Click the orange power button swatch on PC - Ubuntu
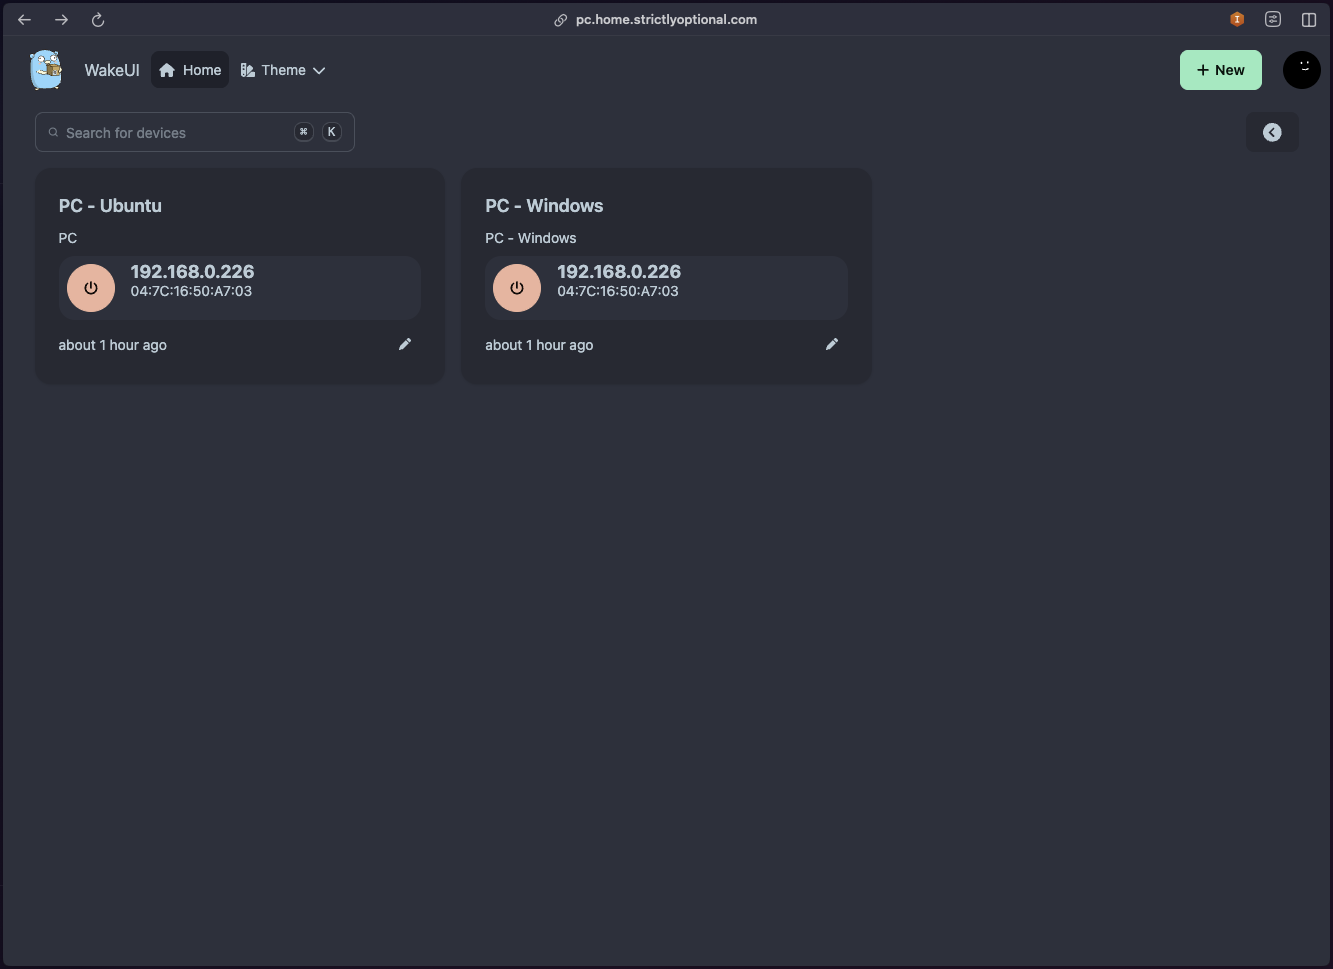The height and width of the screenshot is (969, 1333). [91, 288]
